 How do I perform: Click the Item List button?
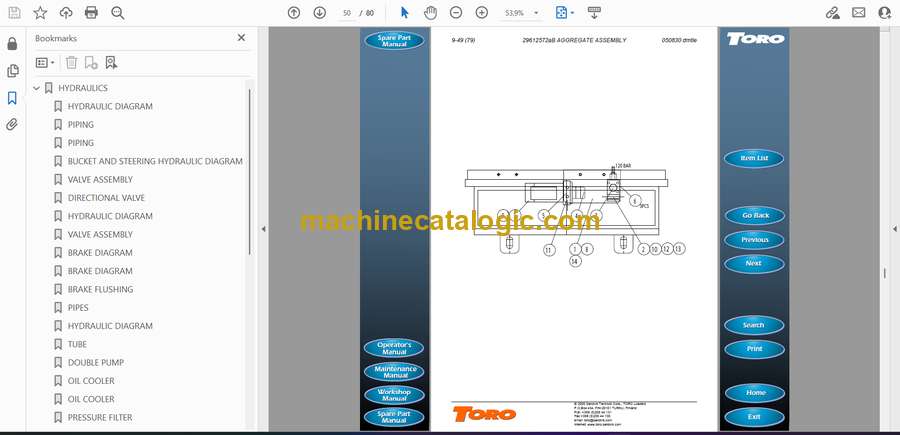coord(754,158)
